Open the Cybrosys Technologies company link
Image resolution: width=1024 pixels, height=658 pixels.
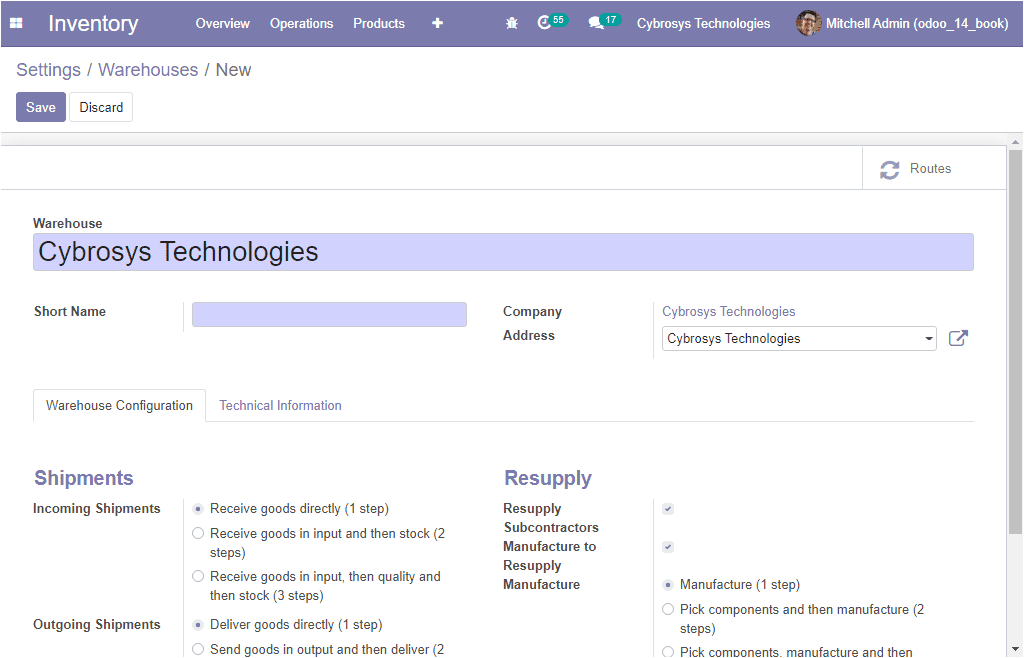pos(729,312)
